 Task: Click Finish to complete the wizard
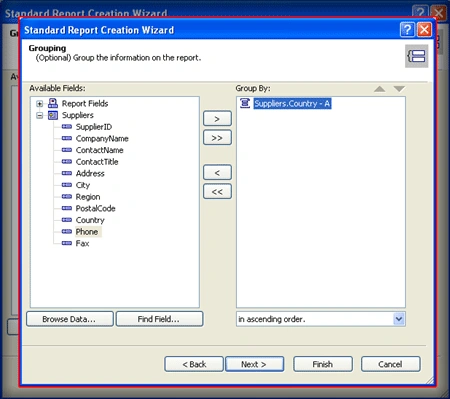(323, 364)
